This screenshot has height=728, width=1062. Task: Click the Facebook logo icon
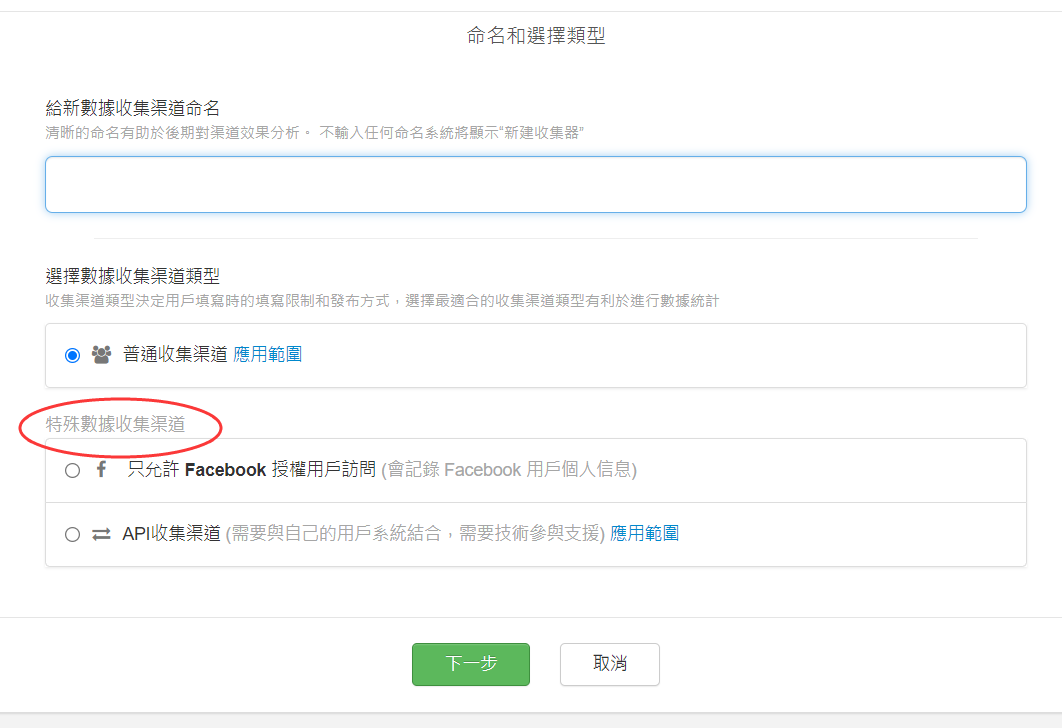101,469
